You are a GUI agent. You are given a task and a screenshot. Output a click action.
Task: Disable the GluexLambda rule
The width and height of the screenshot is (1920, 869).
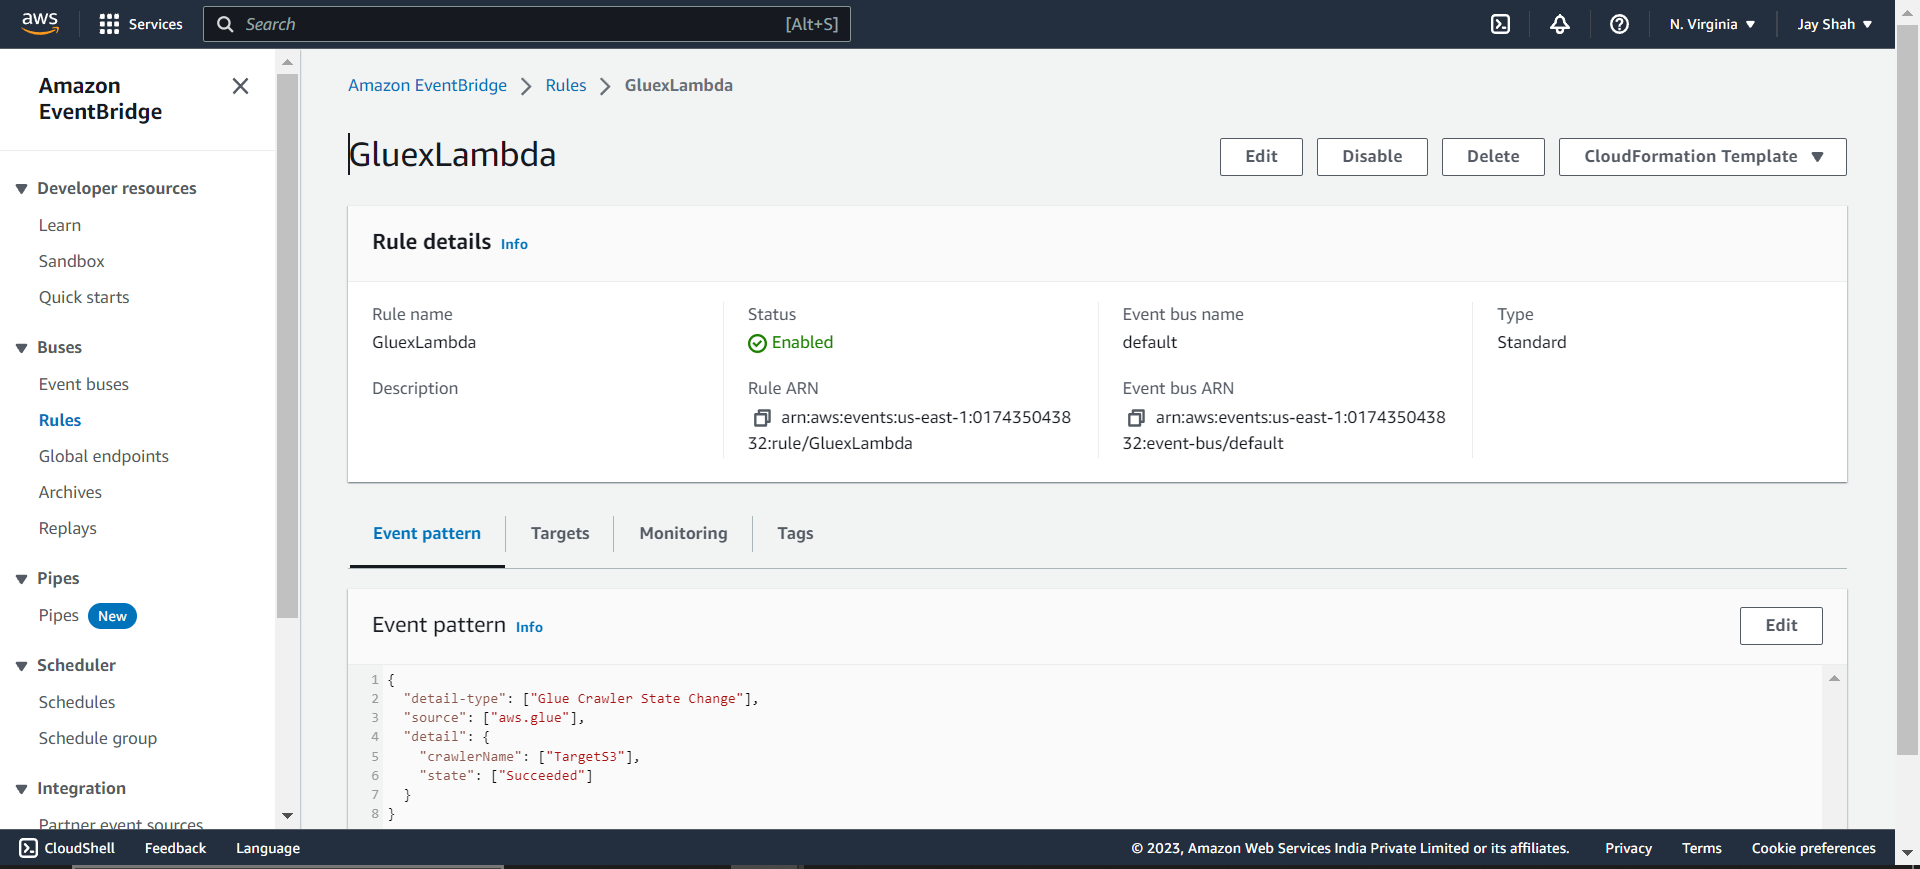point(1372,157)
